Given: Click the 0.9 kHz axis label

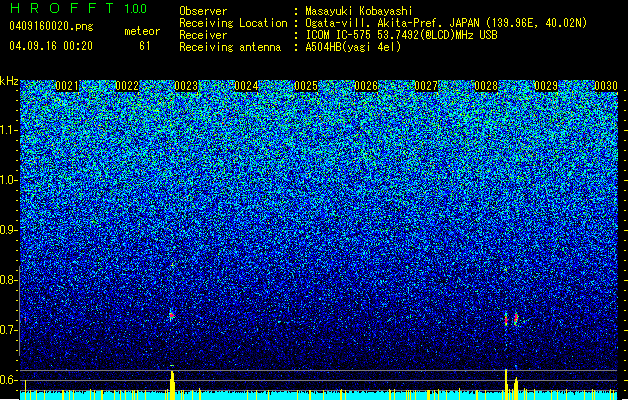Looking at the screenshot, I should (9, 230).
